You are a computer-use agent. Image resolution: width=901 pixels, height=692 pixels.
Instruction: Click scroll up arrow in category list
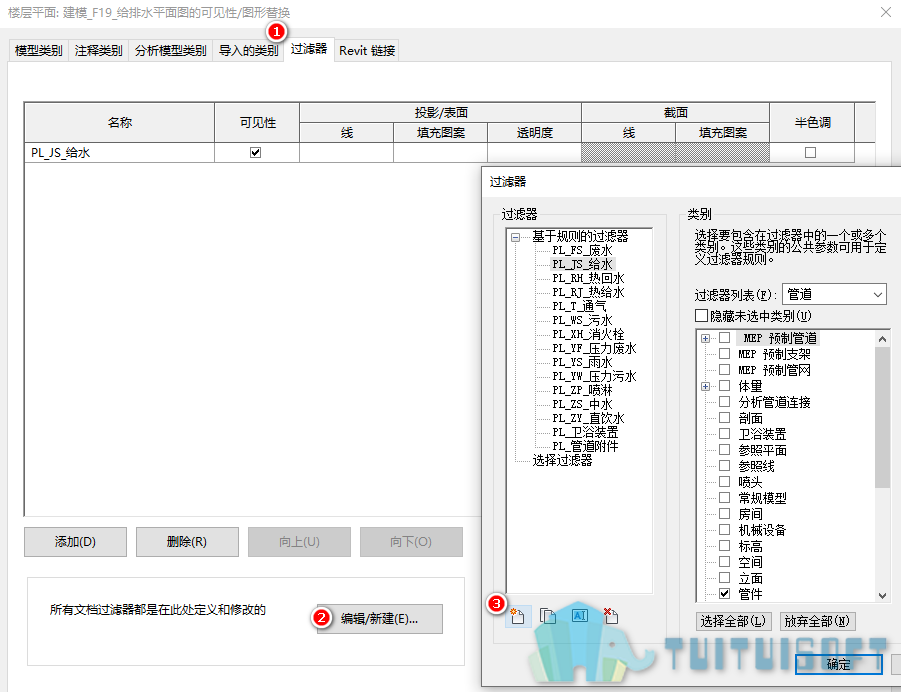[x=883, y=339]
